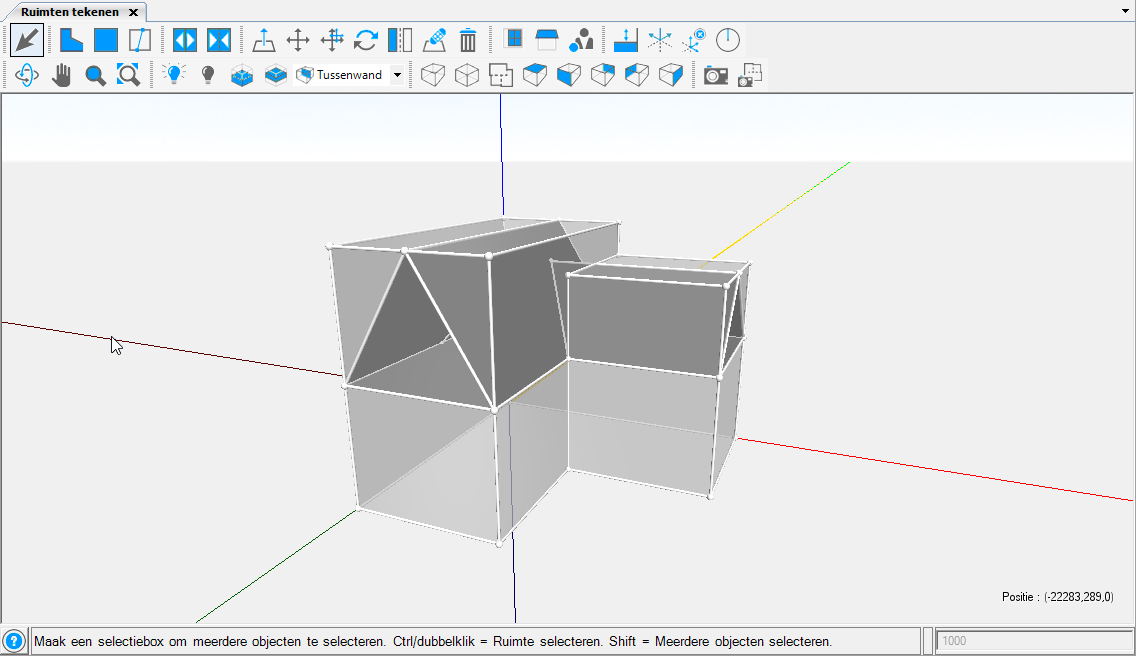
Task: Choose the L-shaped room drawing tool
Action: pos(71,40)
